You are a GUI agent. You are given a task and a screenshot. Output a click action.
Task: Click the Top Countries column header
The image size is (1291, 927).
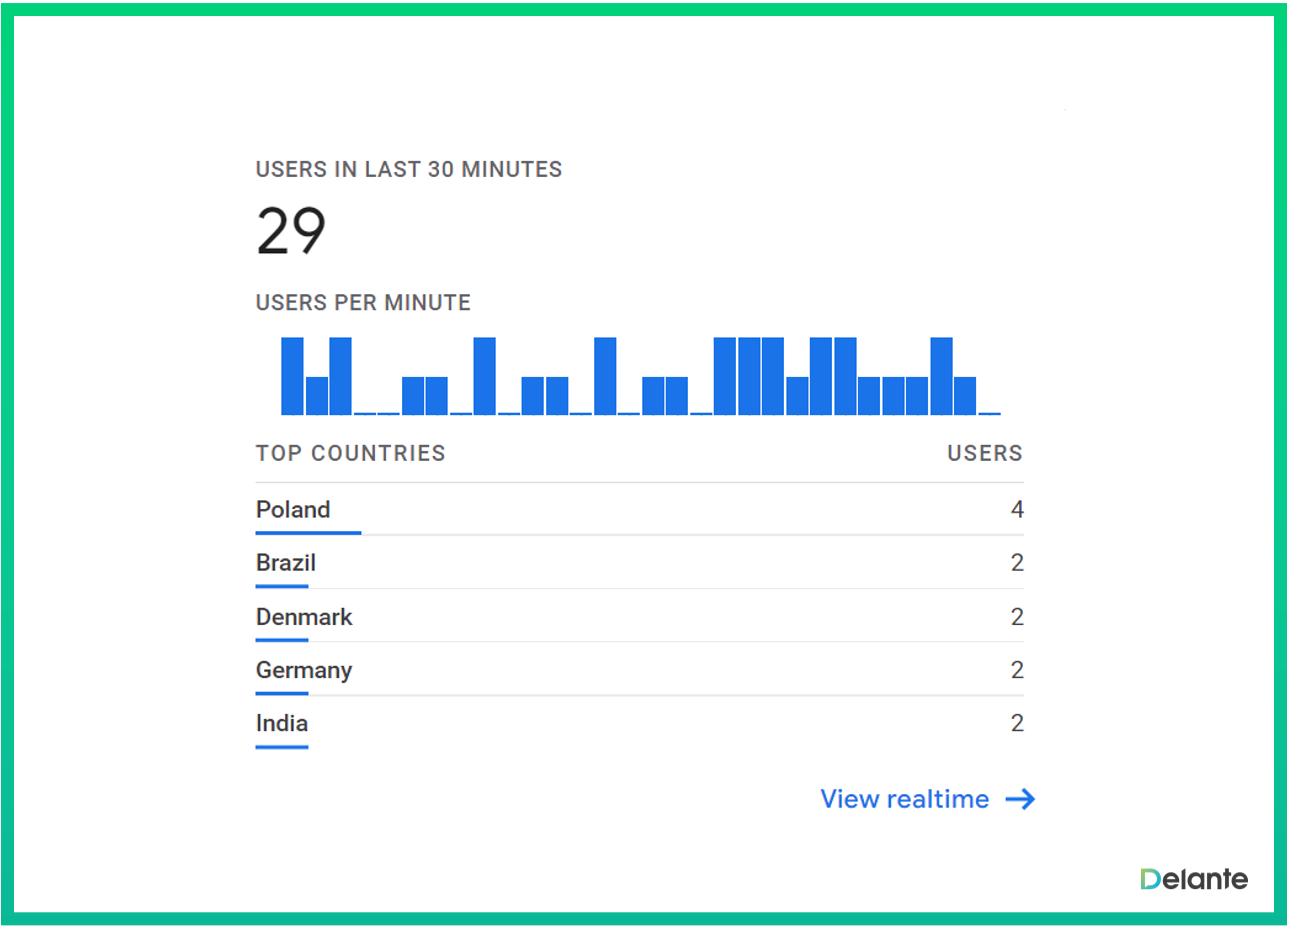pos(350,453)
